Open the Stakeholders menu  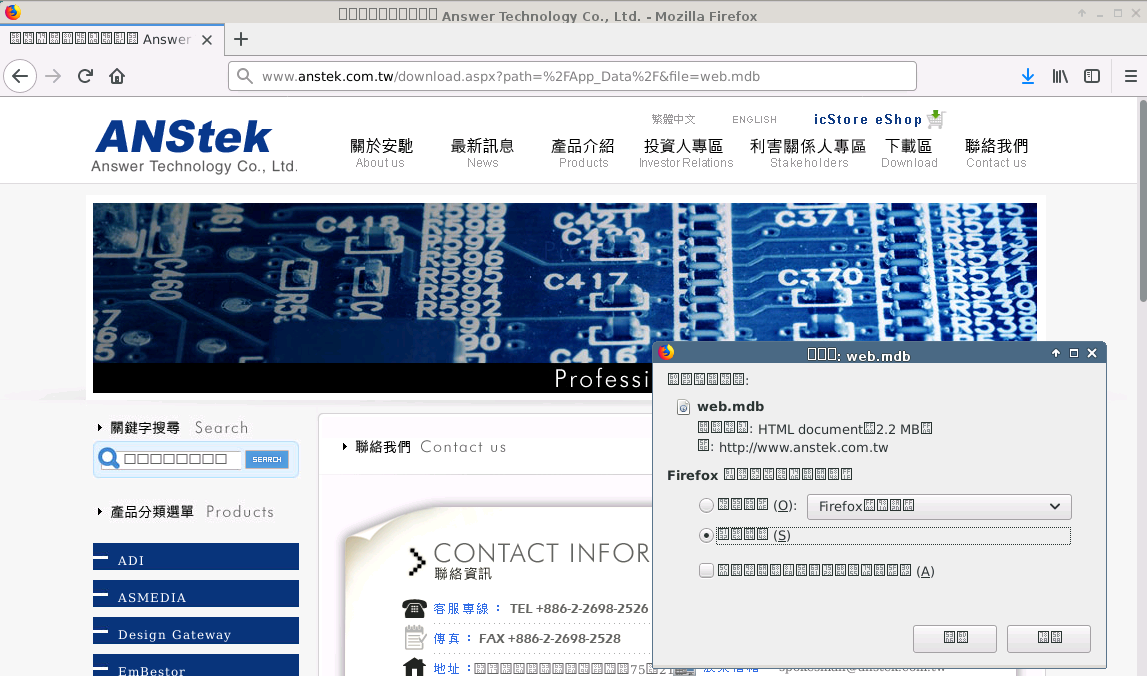(808, 154)
